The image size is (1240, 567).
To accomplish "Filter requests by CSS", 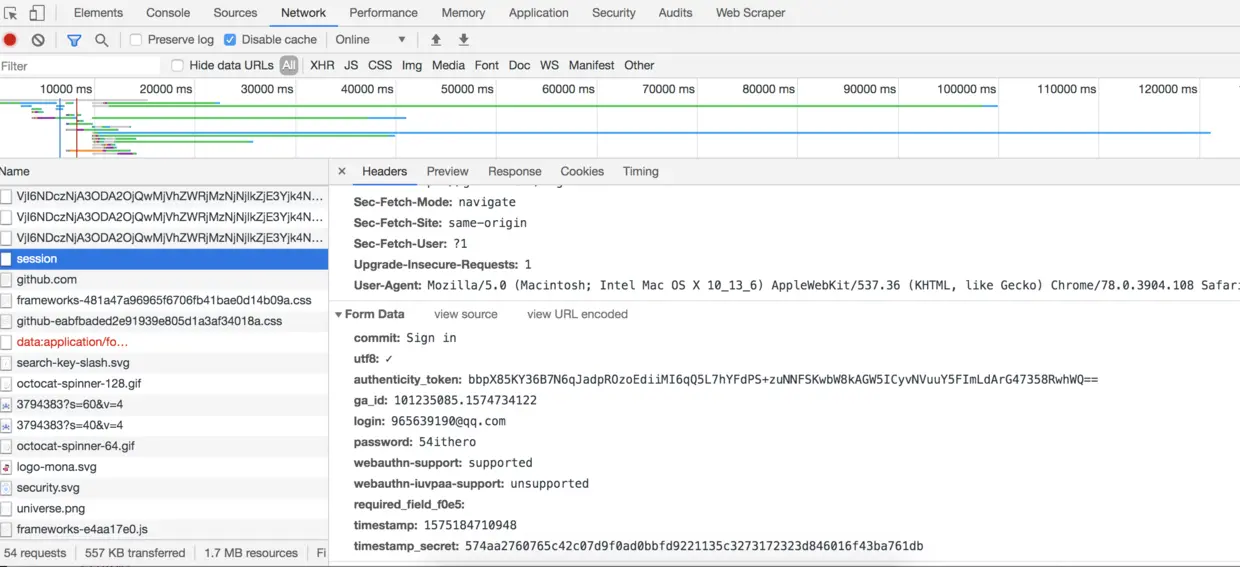I will pos(380,66).
